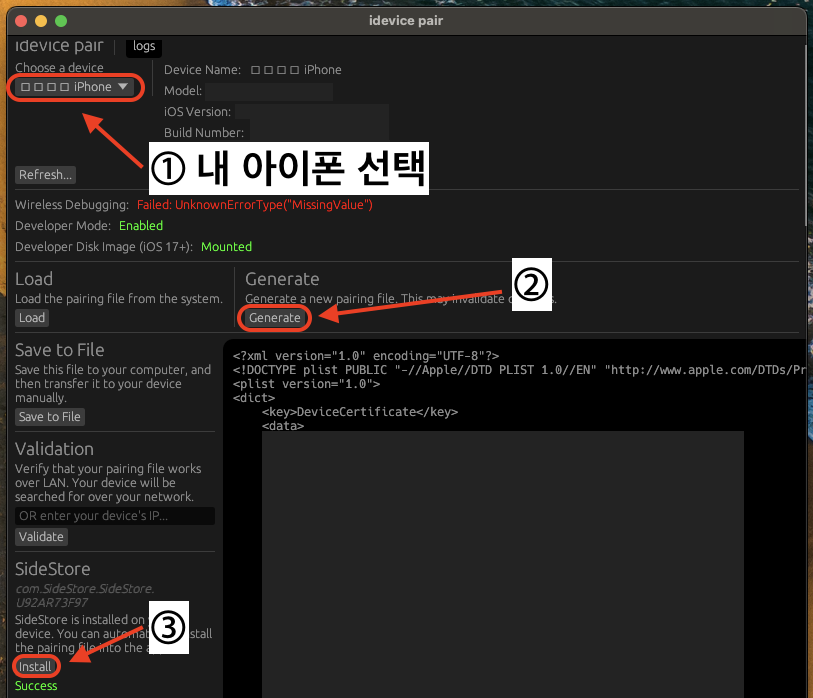Click the Save to File button
The width and height of the screenshot is (813, 698).
[x=50, y=417]
